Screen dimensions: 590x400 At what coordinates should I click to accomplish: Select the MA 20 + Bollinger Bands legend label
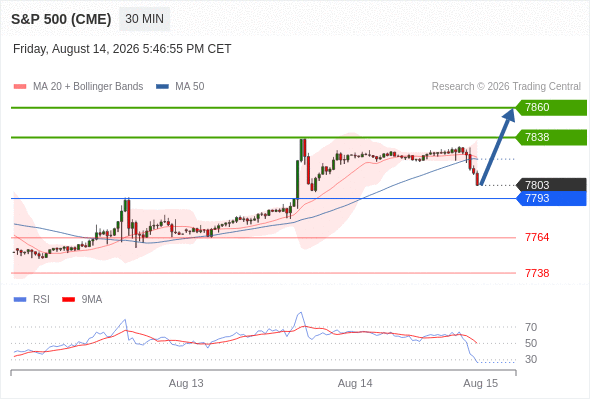(x=88, y=87)
